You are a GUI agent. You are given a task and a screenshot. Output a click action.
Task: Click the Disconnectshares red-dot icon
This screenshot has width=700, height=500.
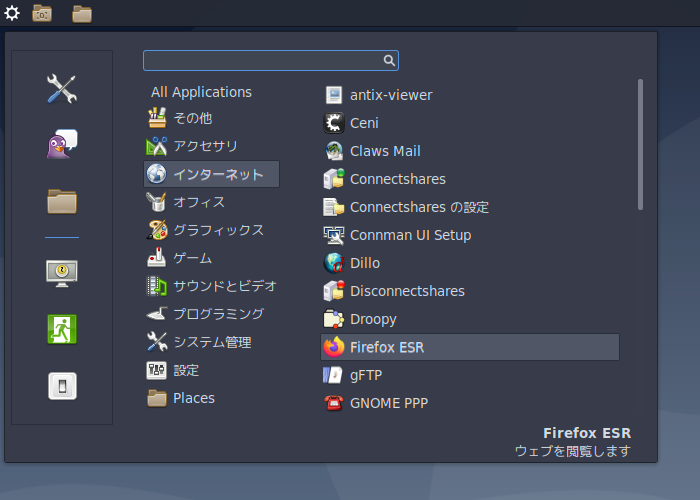(333, 291)
